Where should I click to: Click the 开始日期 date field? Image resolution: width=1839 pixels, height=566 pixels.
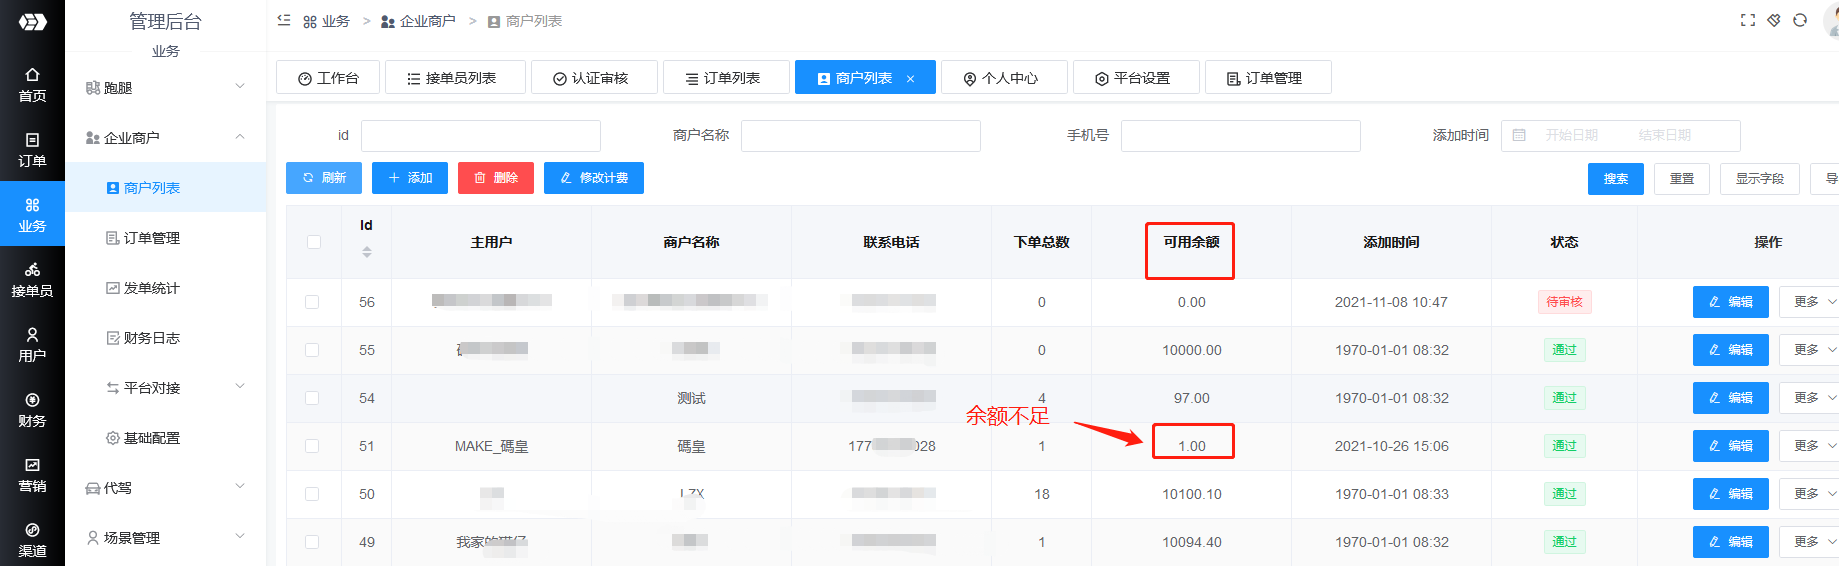click(x=1572, y=135)
